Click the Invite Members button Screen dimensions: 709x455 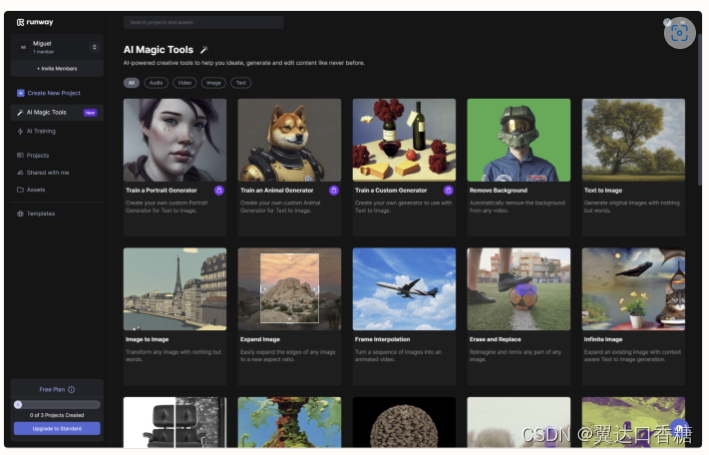click(57, 69)
